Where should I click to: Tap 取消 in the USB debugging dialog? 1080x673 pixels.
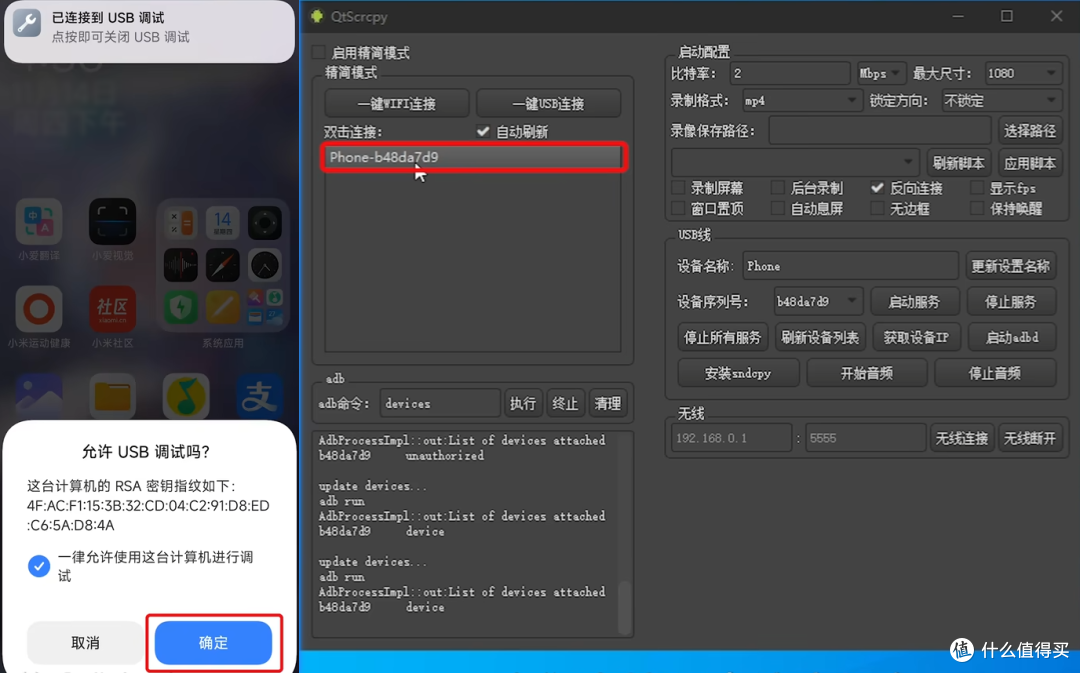85,642
